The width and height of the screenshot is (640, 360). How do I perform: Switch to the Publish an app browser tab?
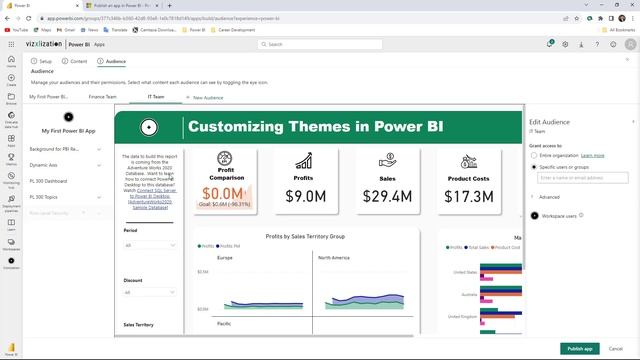pyautogui.click(x=122, y=6)
